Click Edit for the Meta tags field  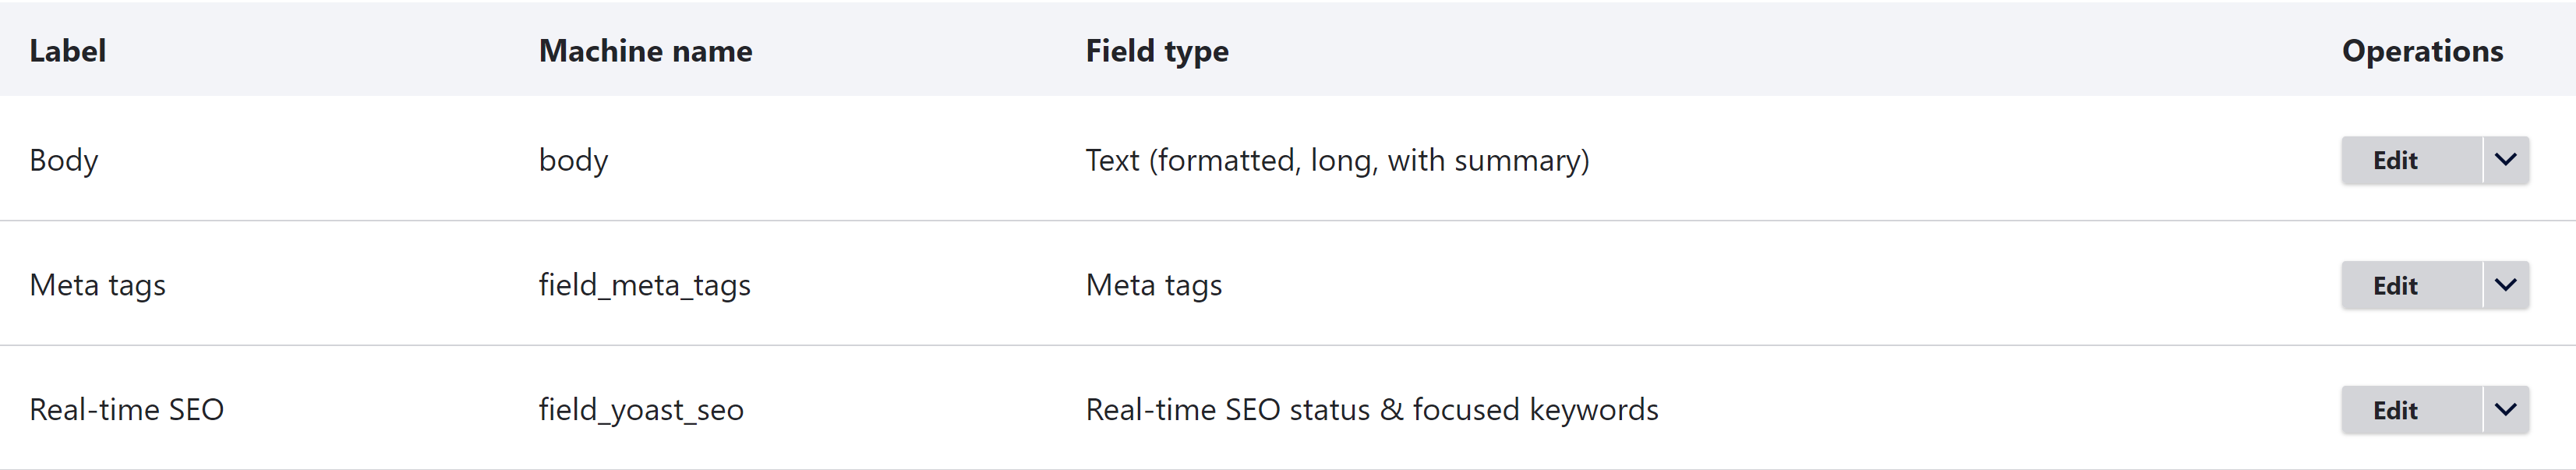coord(2396,285)
